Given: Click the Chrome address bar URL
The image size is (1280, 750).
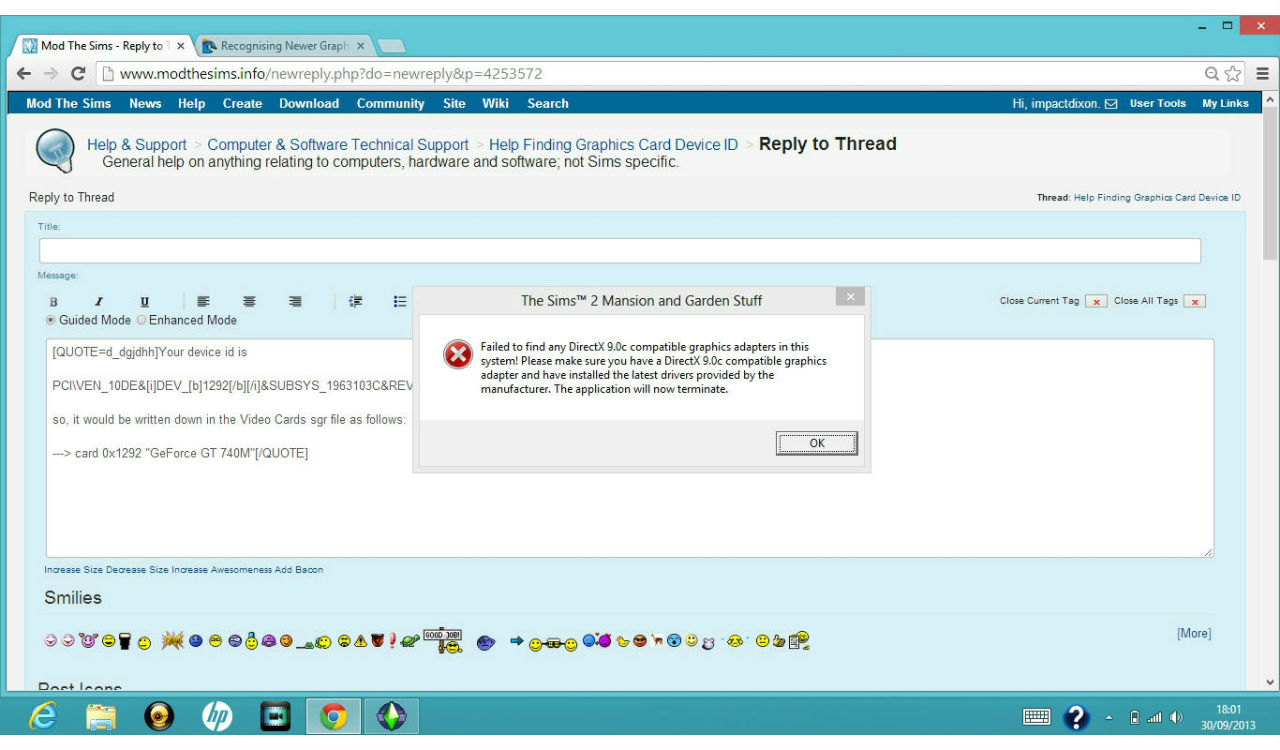Looking at the screenshot, I should pos(331,74).
